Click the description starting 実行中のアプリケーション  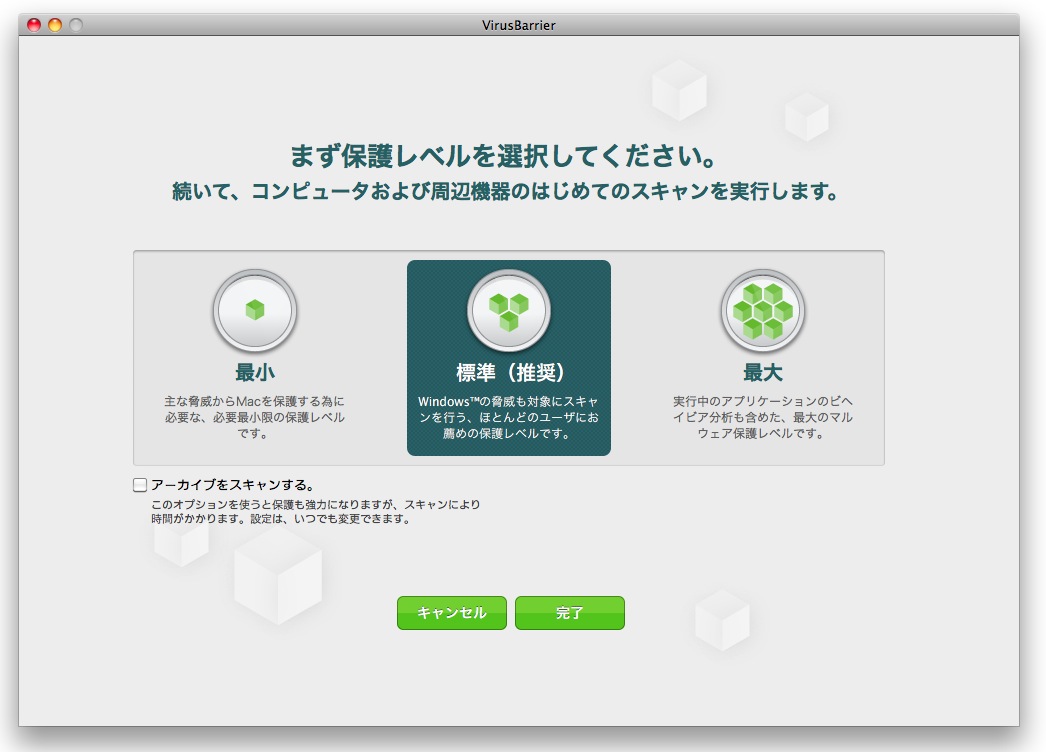coord(762,417)
